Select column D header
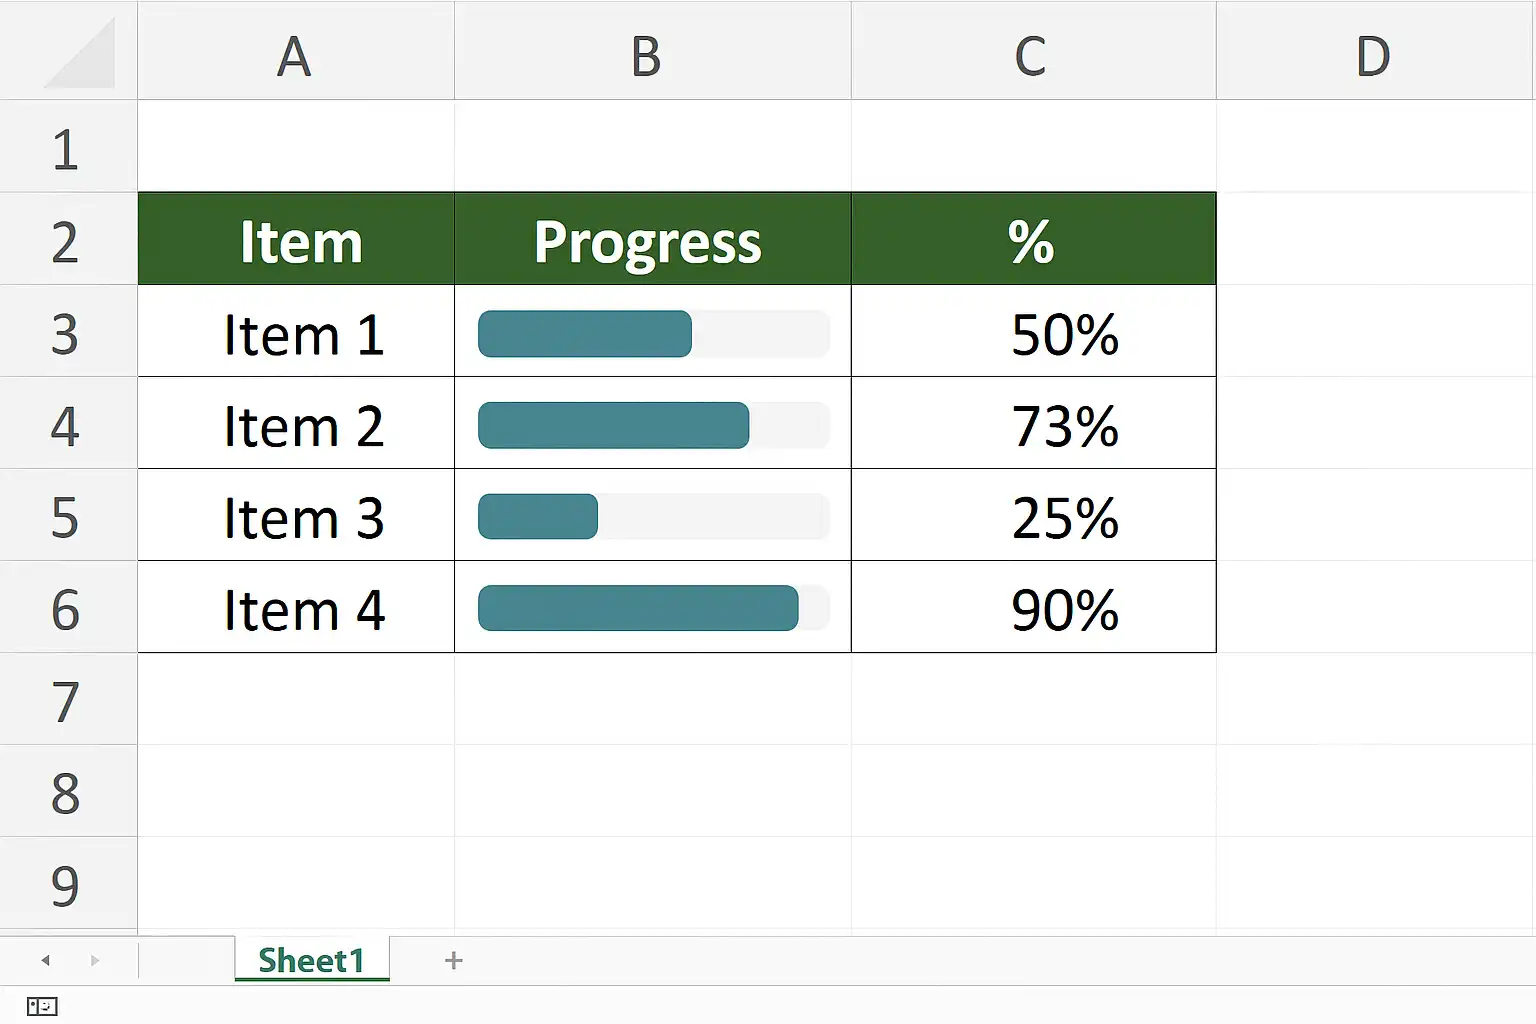 tap(1374, 56)
